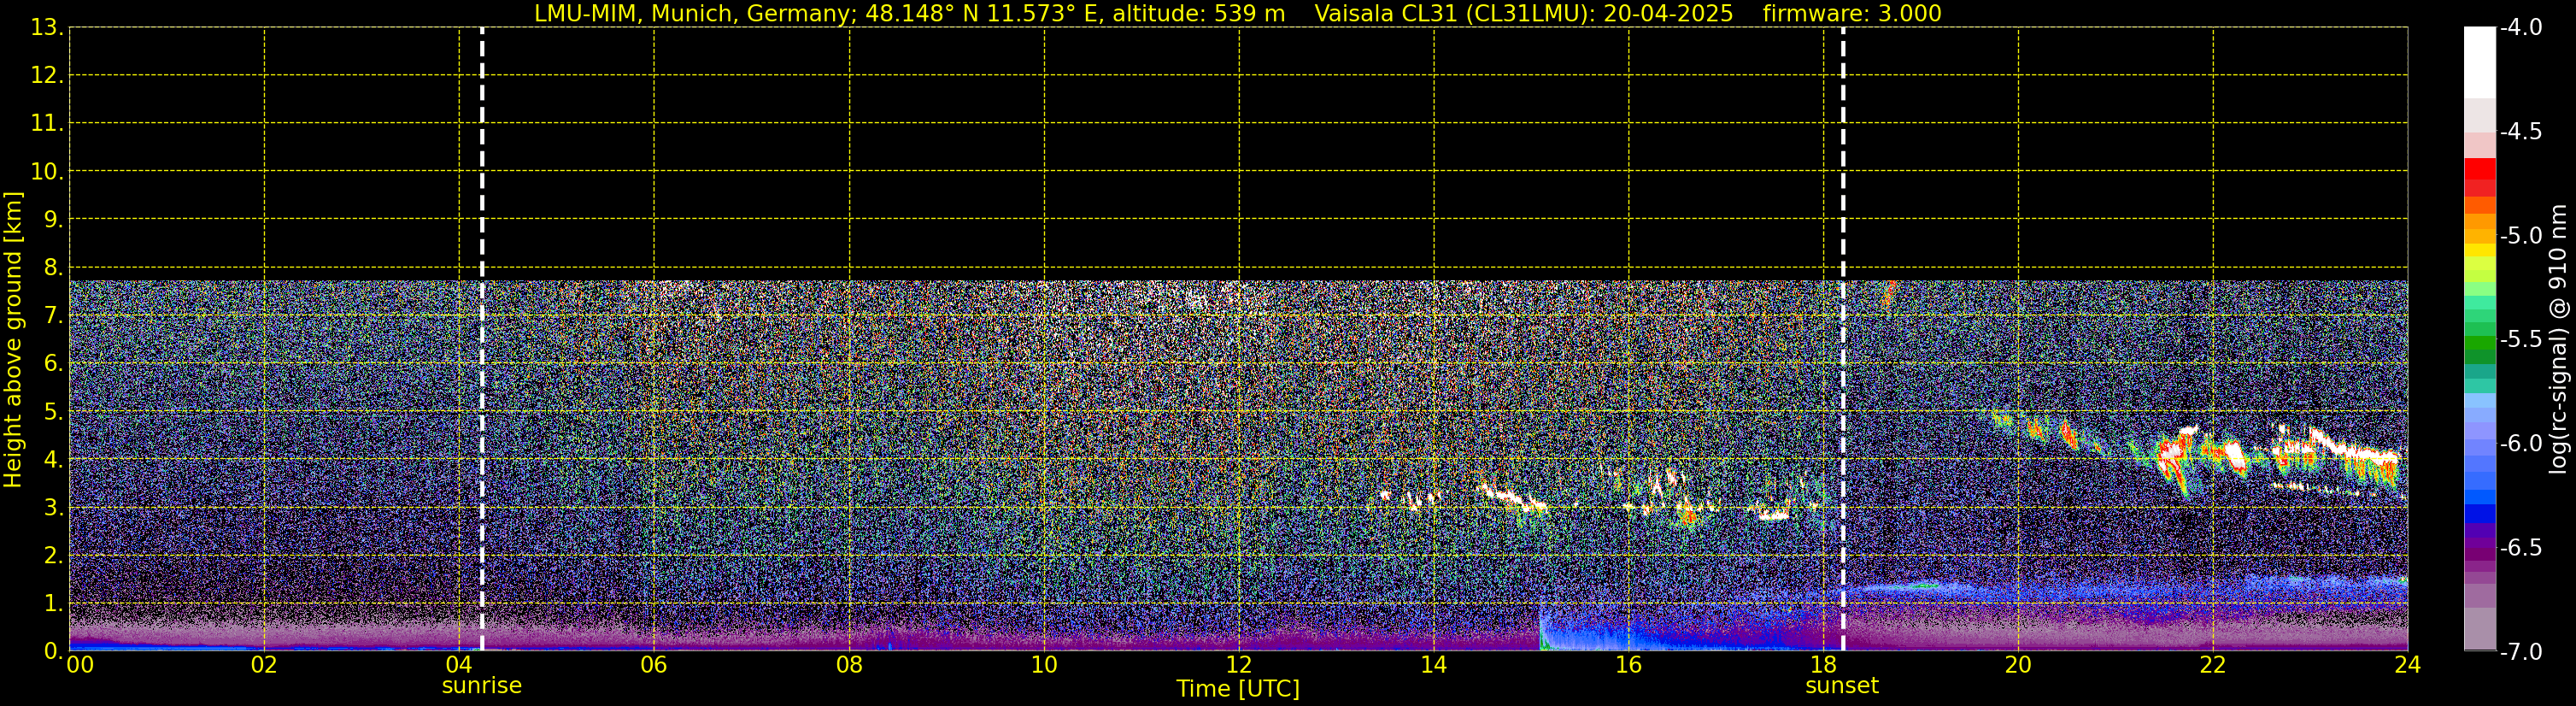The width and height of the screenshot is (2576, 706).
Task: Click the 8 tick on the height axis
Action: [52, 268]
